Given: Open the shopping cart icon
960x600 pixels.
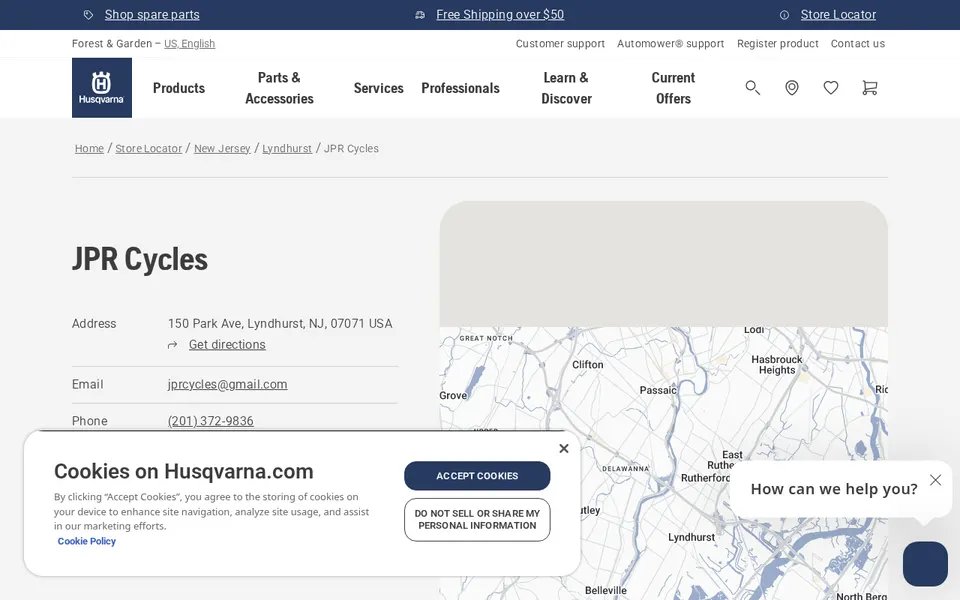Looking at the screenshot, I should [x=869, y=88].
